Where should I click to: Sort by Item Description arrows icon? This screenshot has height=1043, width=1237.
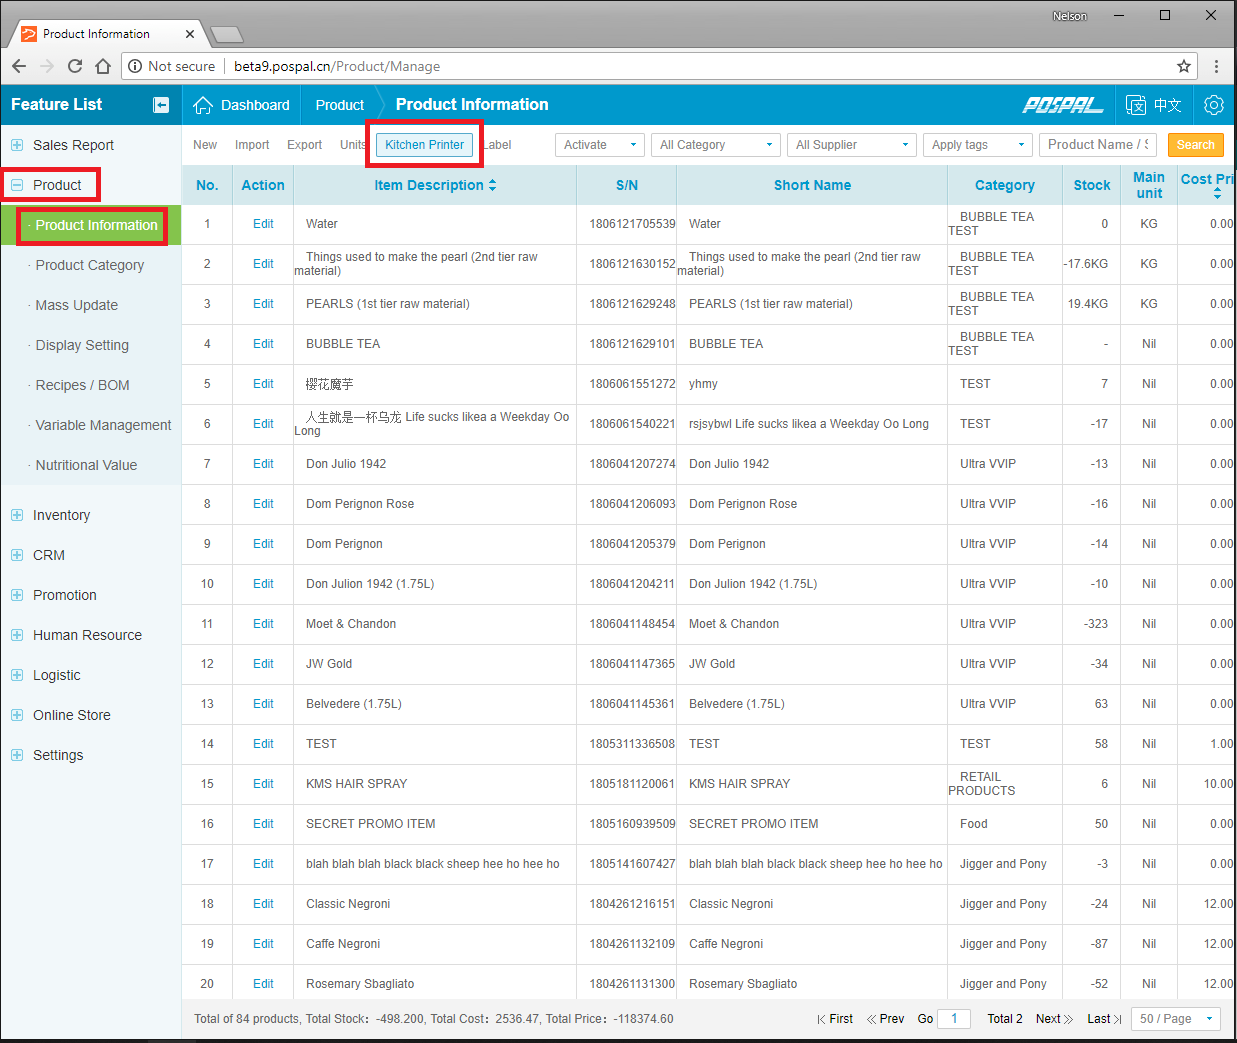[x=492, y=185]
